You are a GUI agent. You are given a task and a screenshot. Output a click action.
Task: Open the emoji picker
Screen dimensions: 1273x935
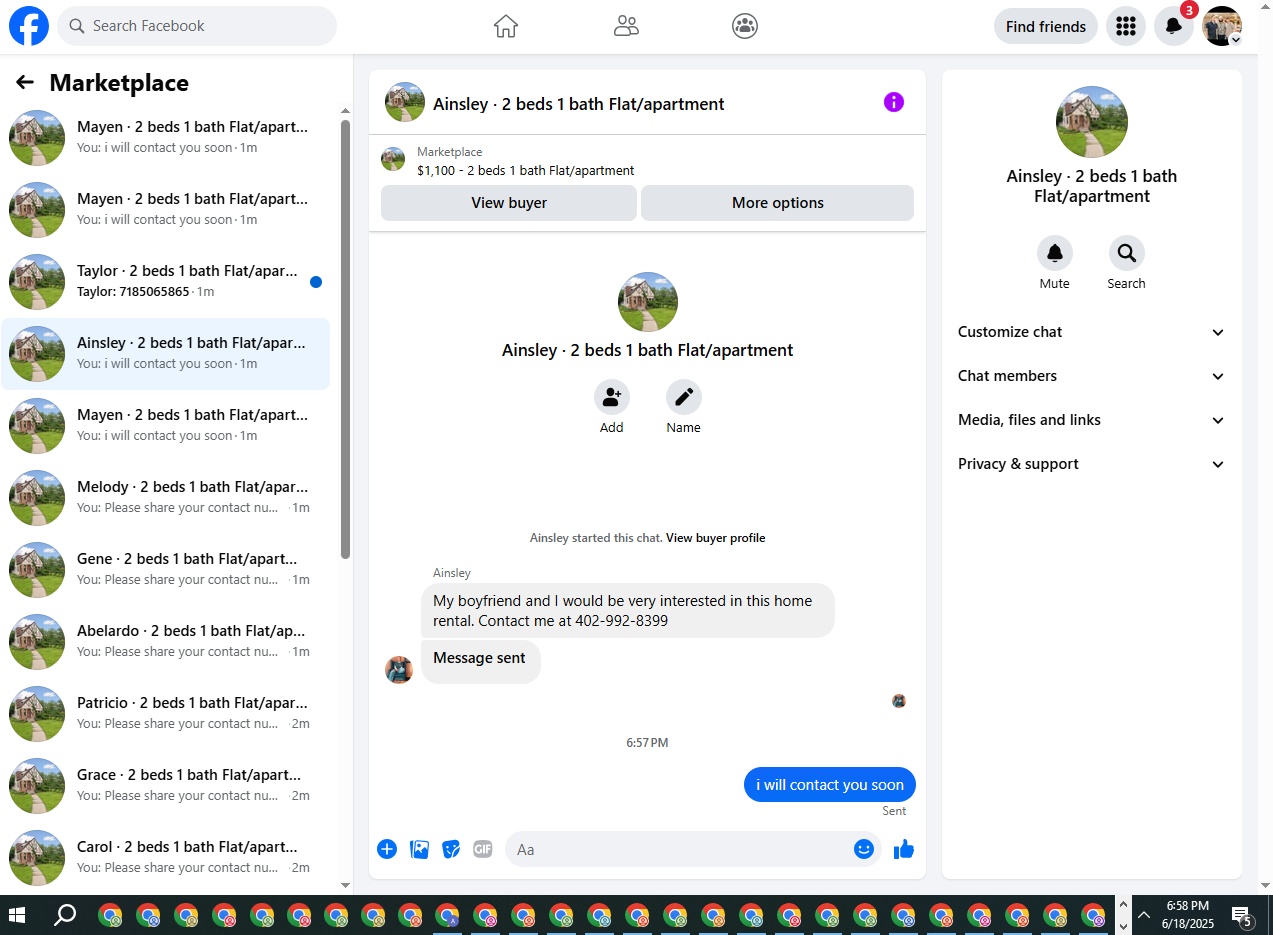click(x=864, y=849)
